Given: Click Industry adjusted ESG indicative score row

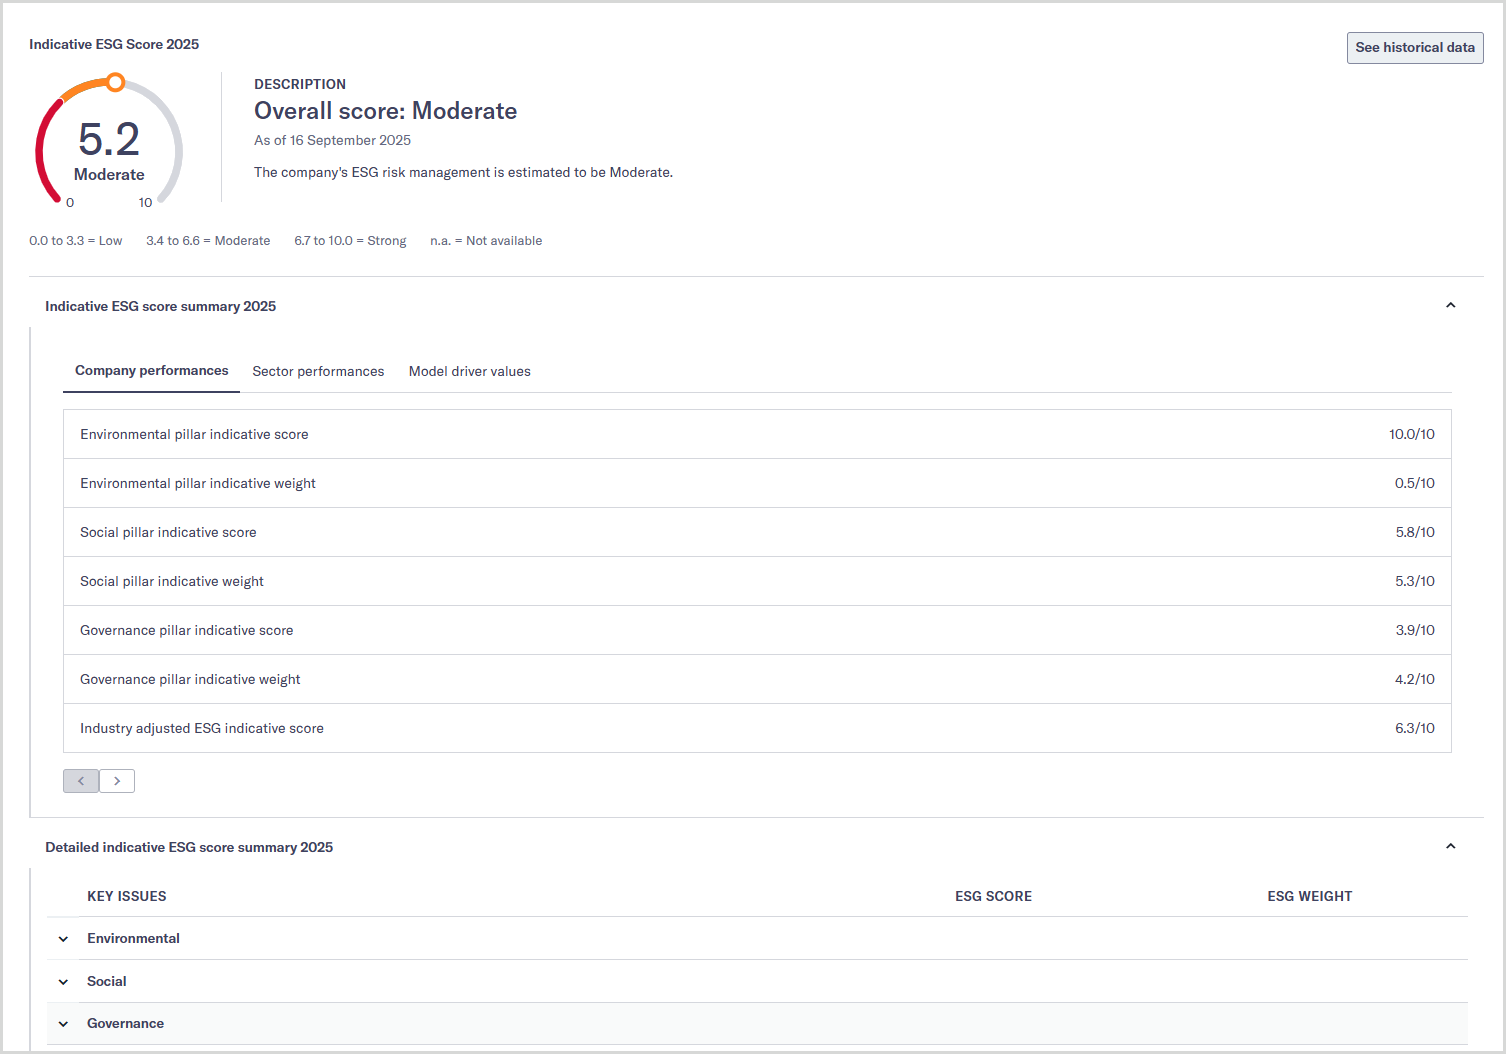Looking at the screenshot, I should tap(756, 728).
